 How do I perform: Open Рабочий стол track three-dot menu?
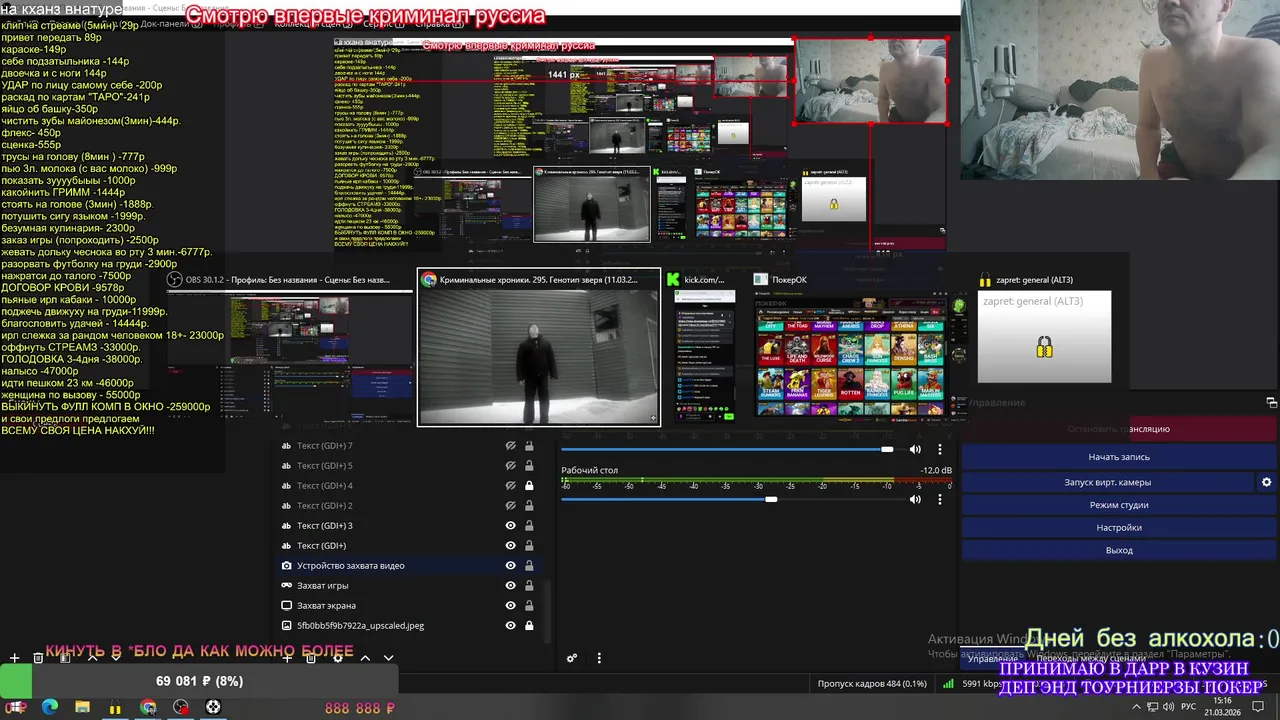click(x=939, y=499)
